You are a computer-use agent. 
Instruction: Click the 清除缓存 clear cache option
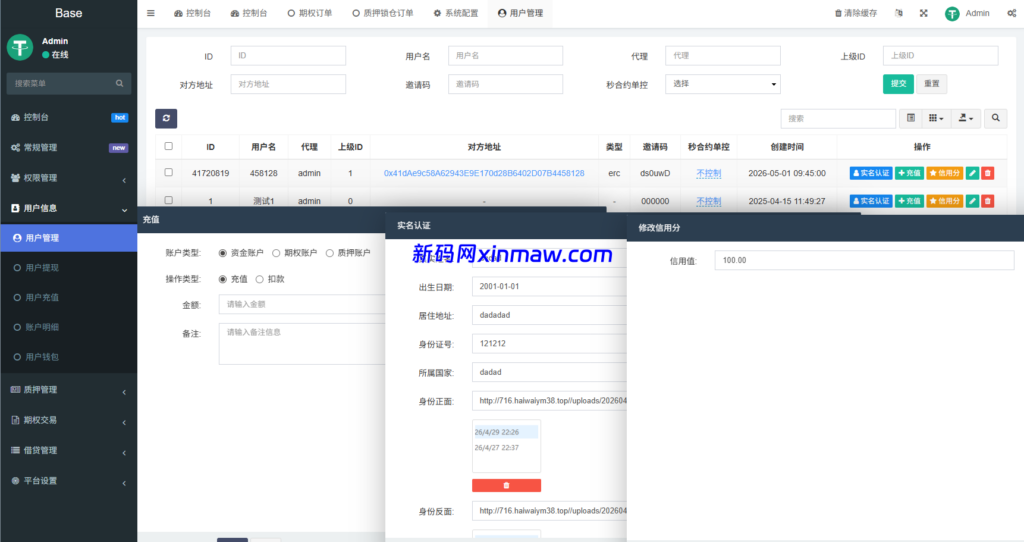[856, 13]
